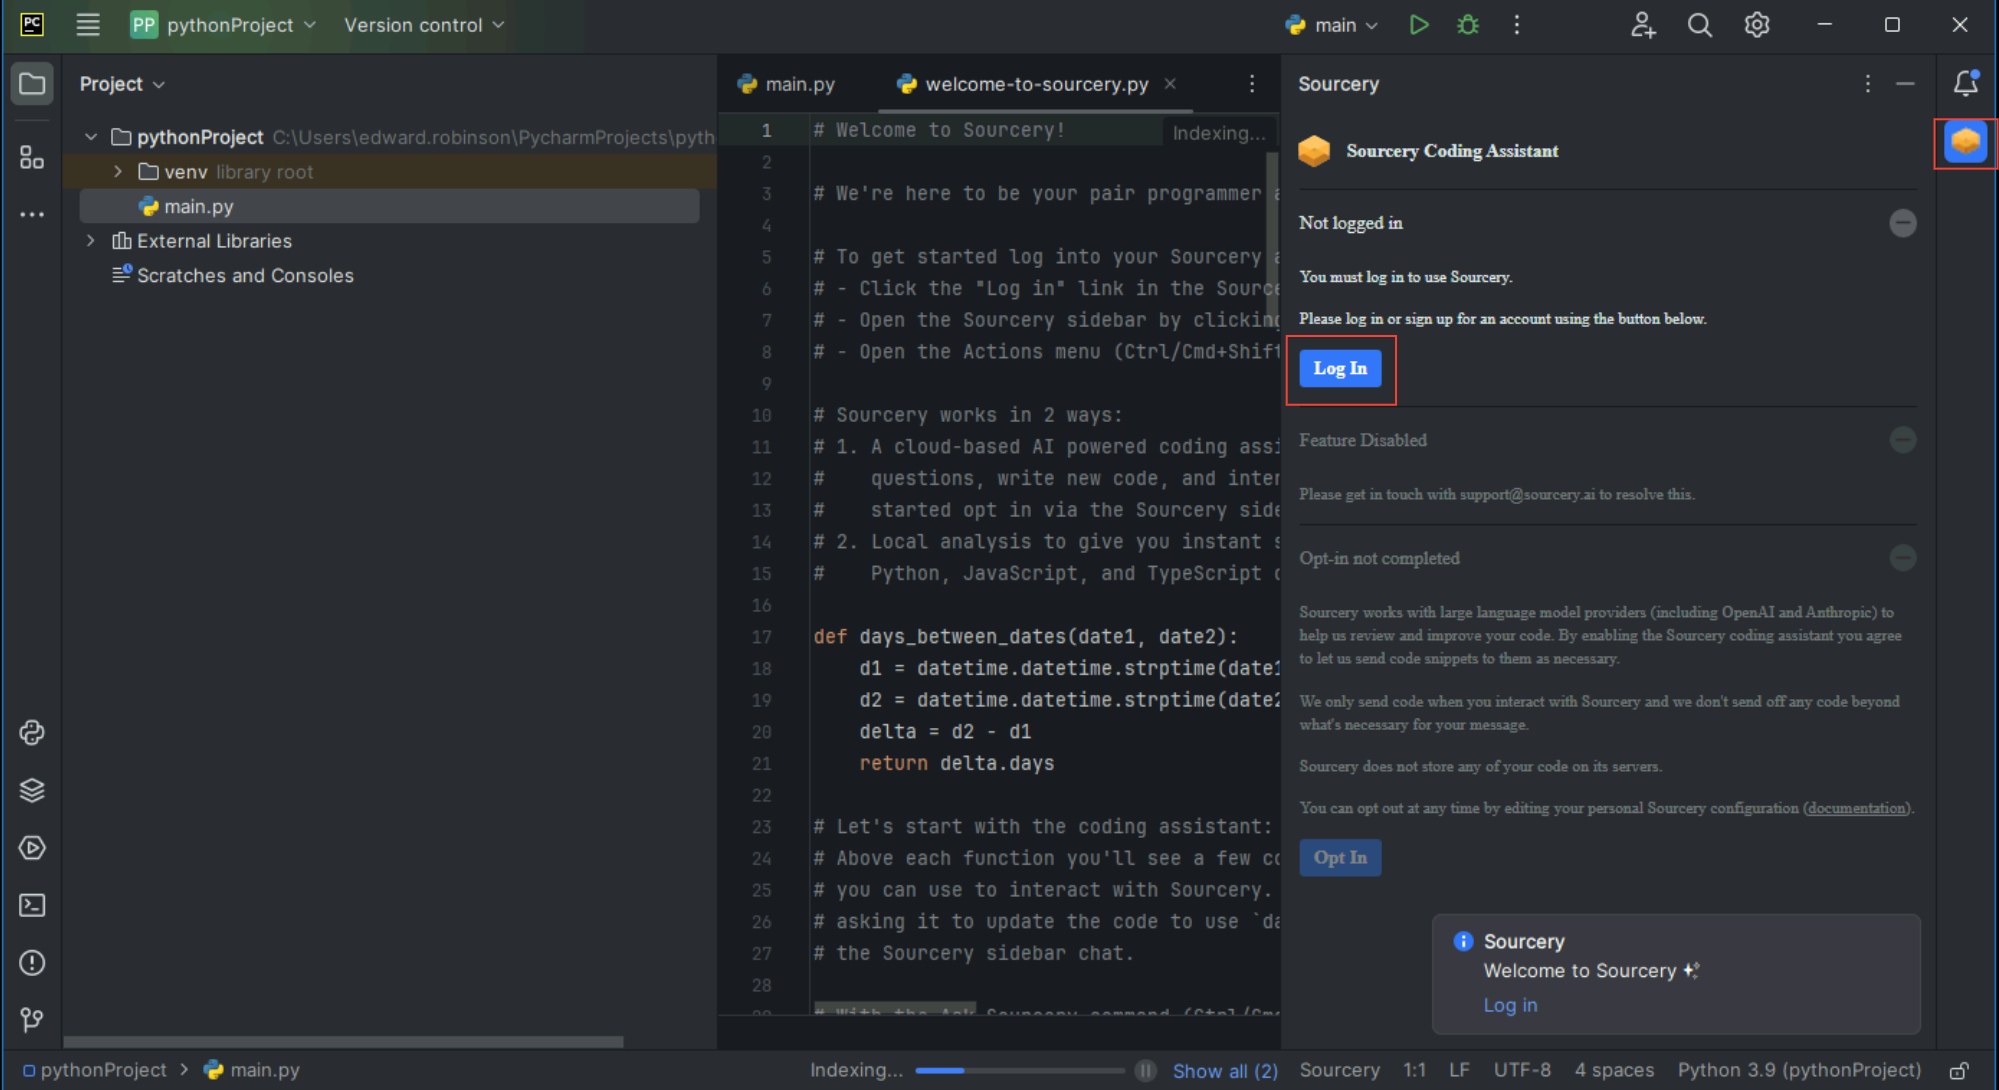Close the welcome-to-sourcery.py tab
1999x1090 pixels.
click(1170, 84)
